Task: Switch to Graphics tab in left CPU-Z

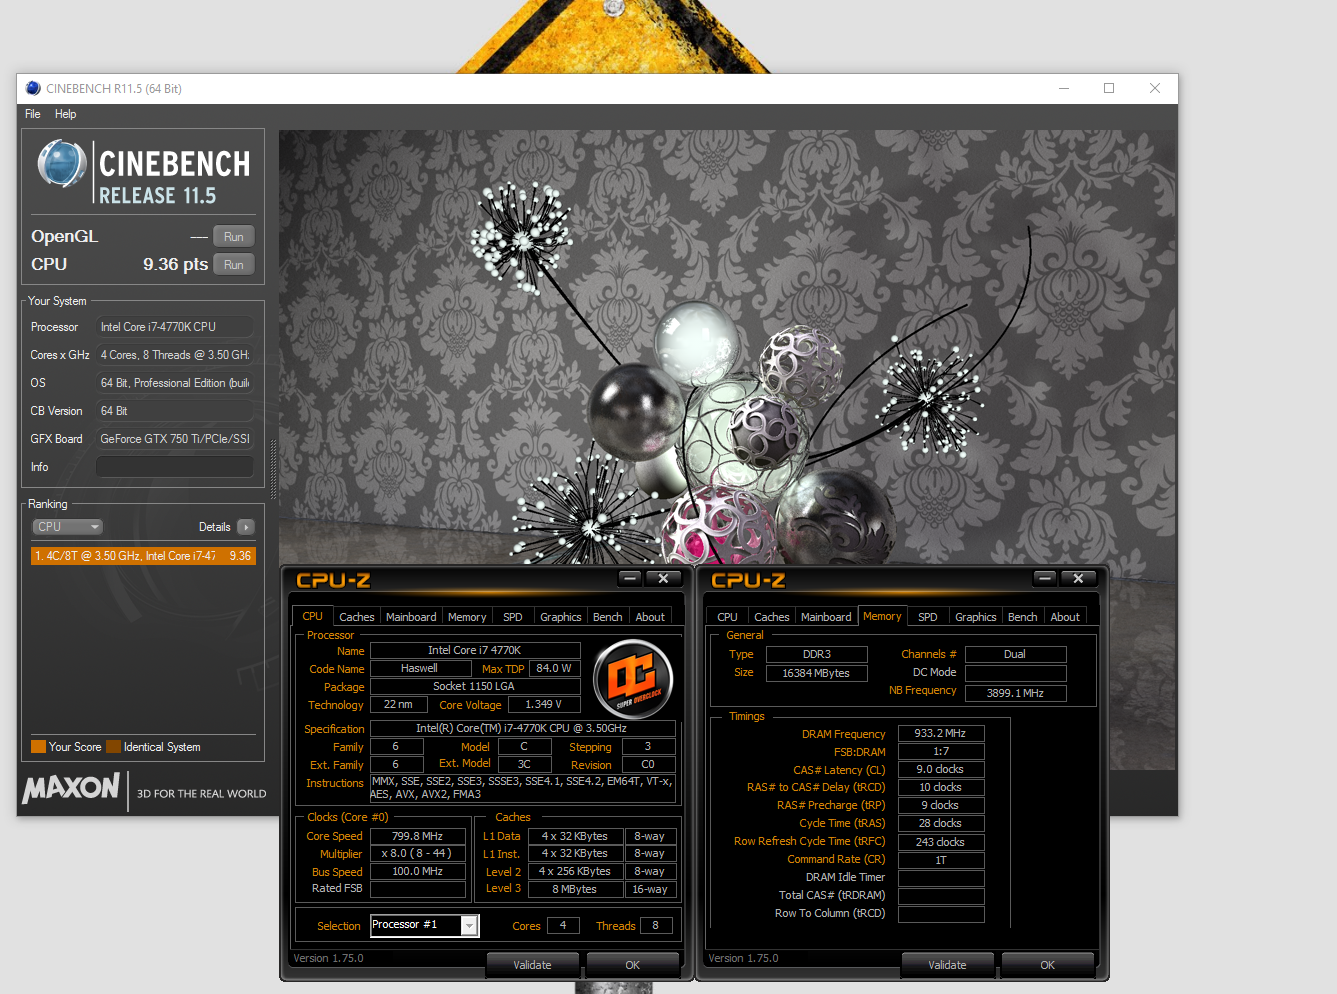Action: 561,617
